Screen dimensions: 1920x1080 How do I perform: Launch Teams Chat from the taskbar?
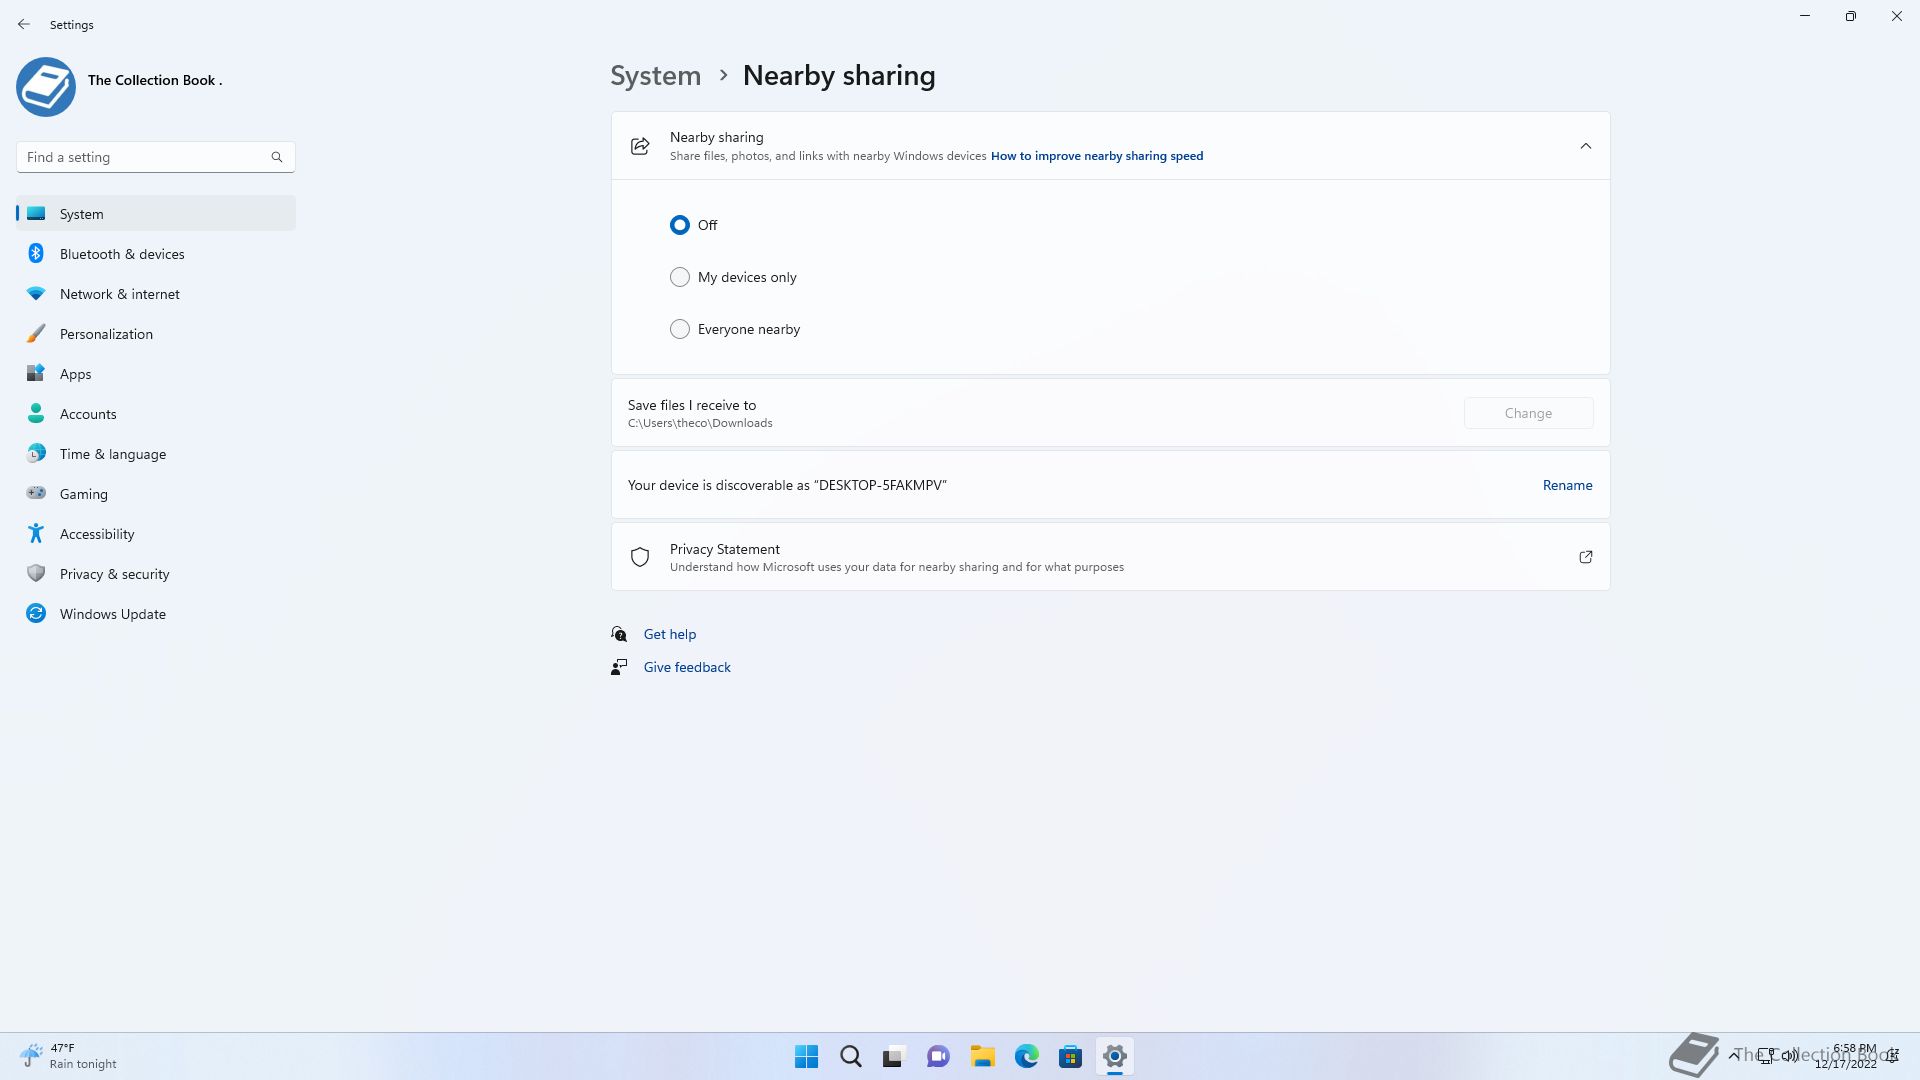938,1056
